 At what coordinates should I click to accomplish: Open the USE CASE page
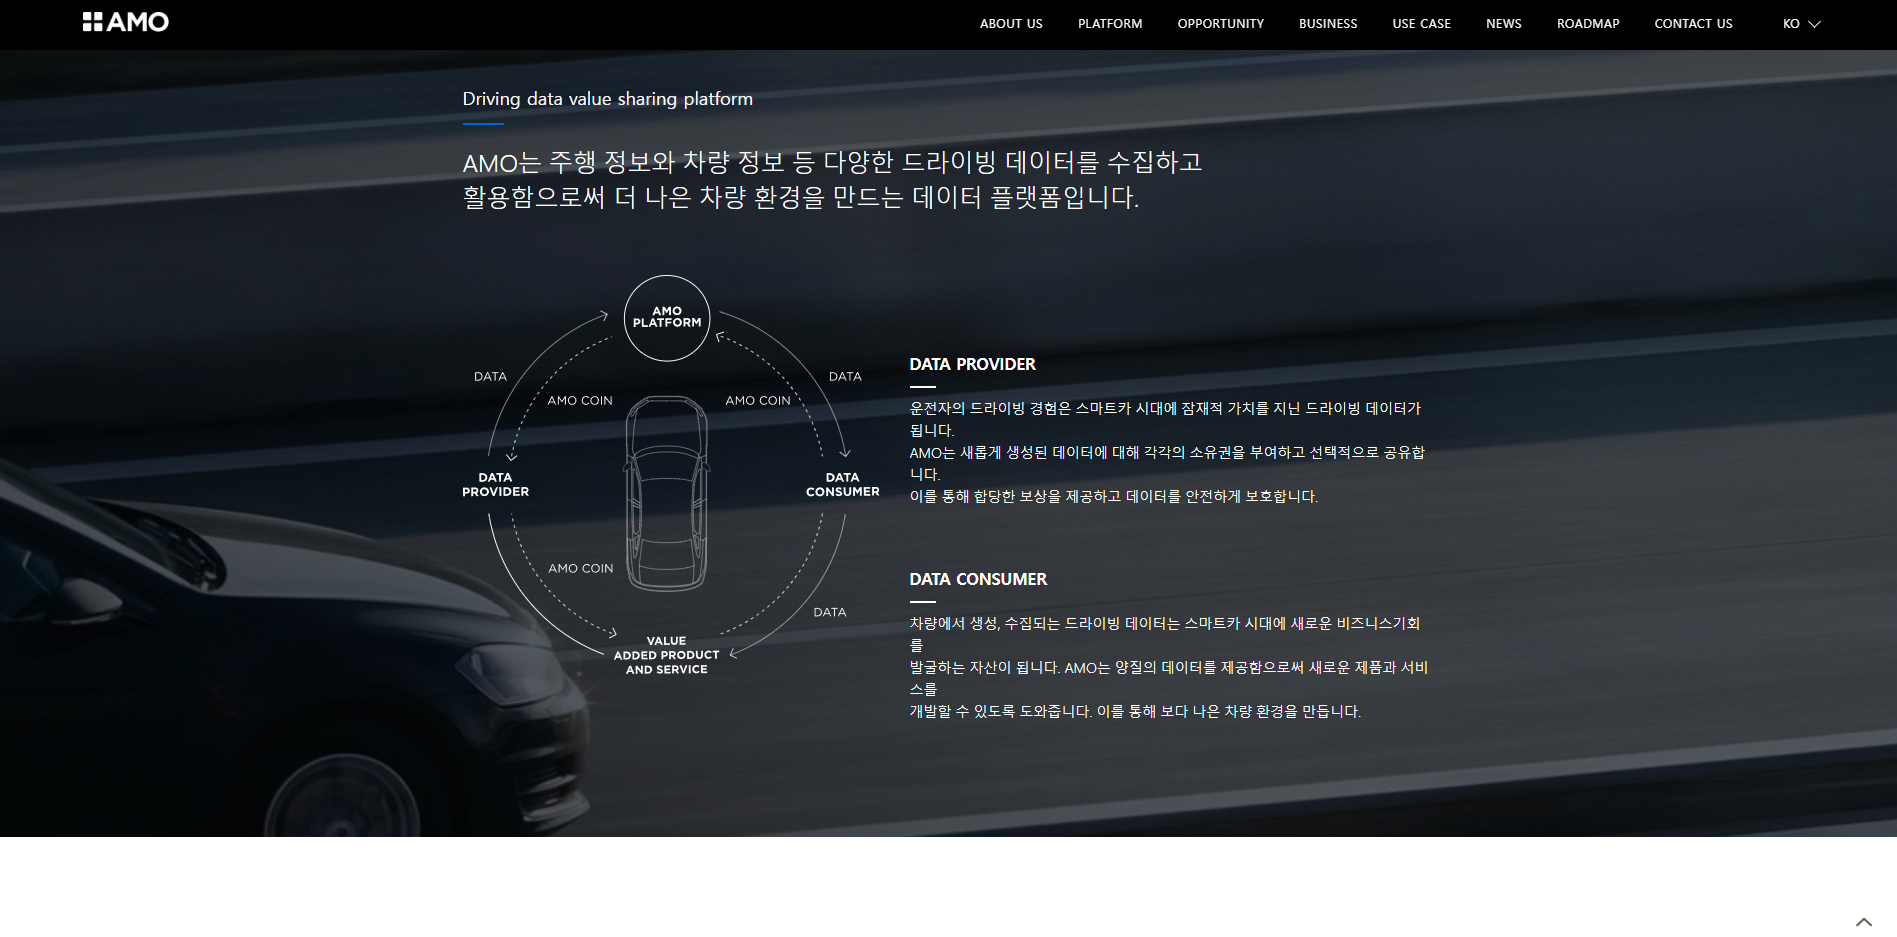pos(1421,24)
